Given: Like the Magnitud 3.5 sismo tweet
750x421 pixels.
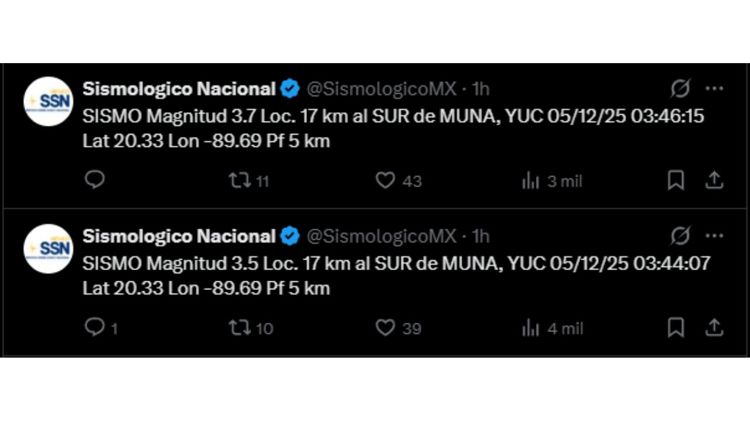Looking at the screenshot, I should [386, 327].
